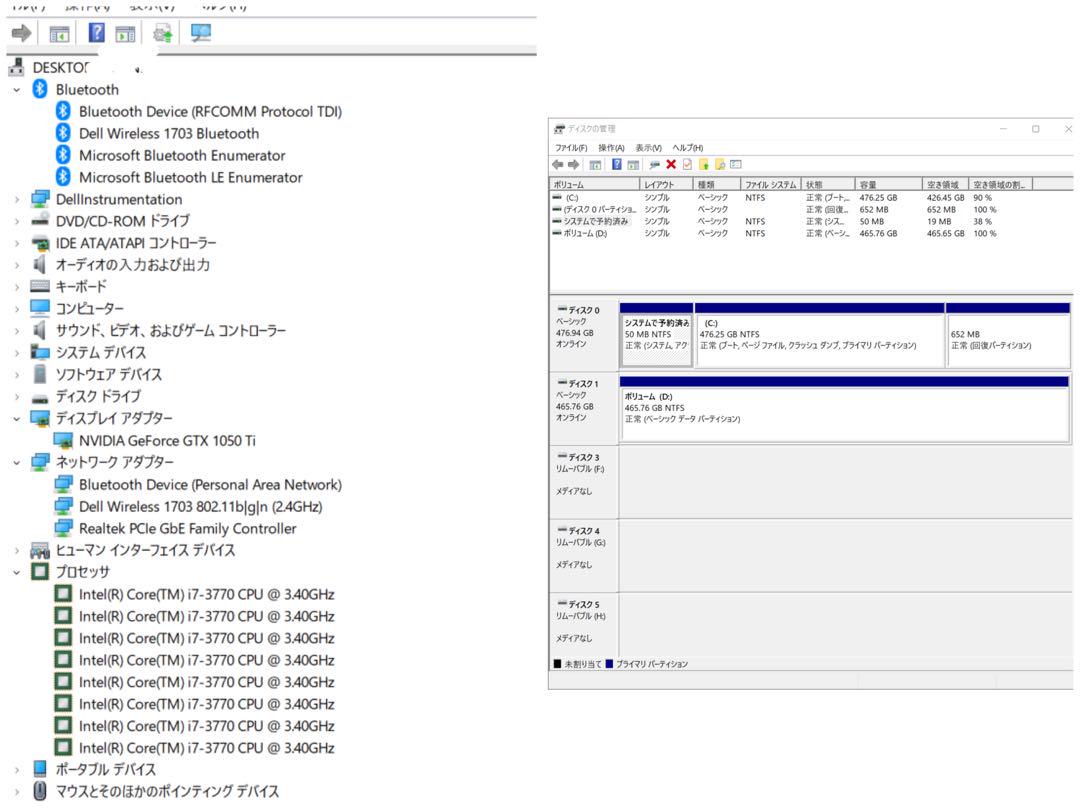
Task: Collapse the ディスプレイ アダプター node
Action: (x=17, y=419)
